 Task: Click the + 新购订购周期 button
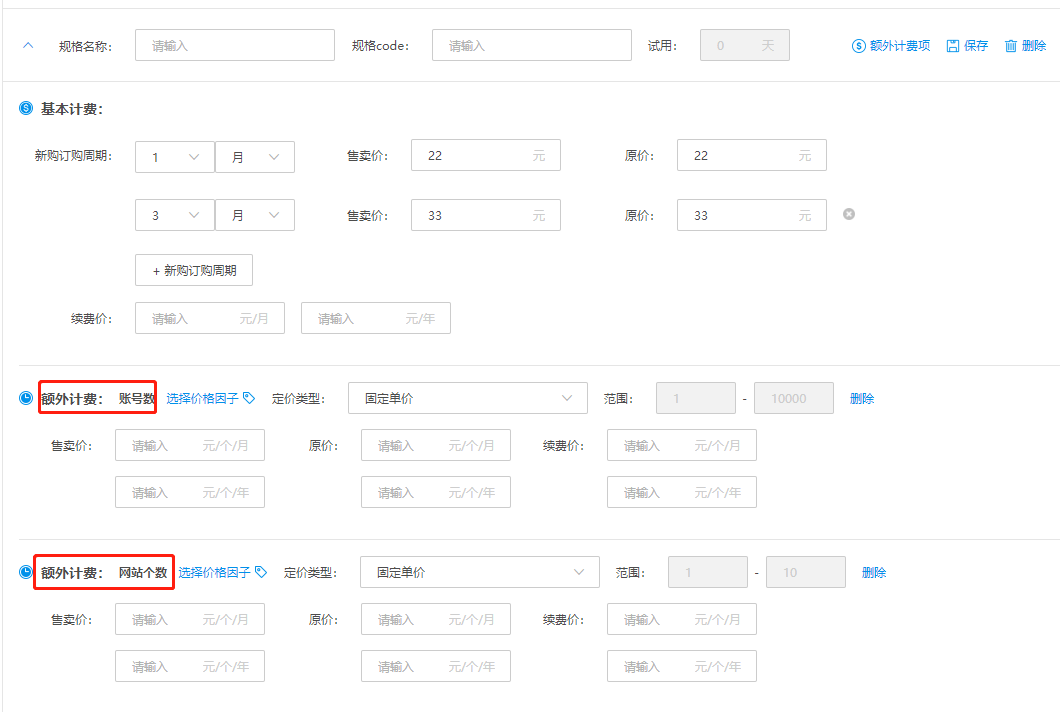(x=194, y=270)
